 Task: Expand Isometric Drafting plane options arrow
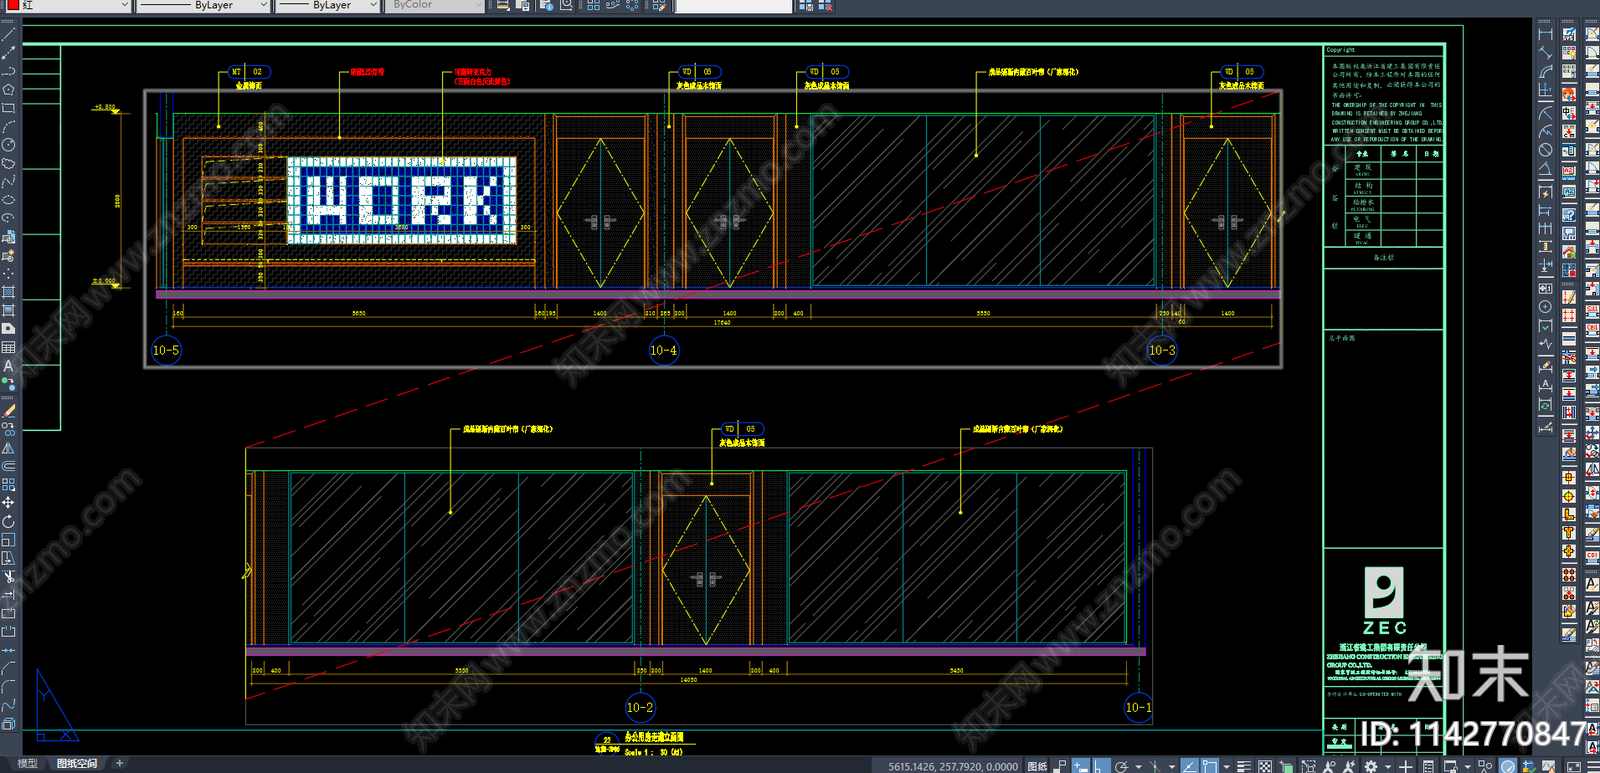[1172, 766]
